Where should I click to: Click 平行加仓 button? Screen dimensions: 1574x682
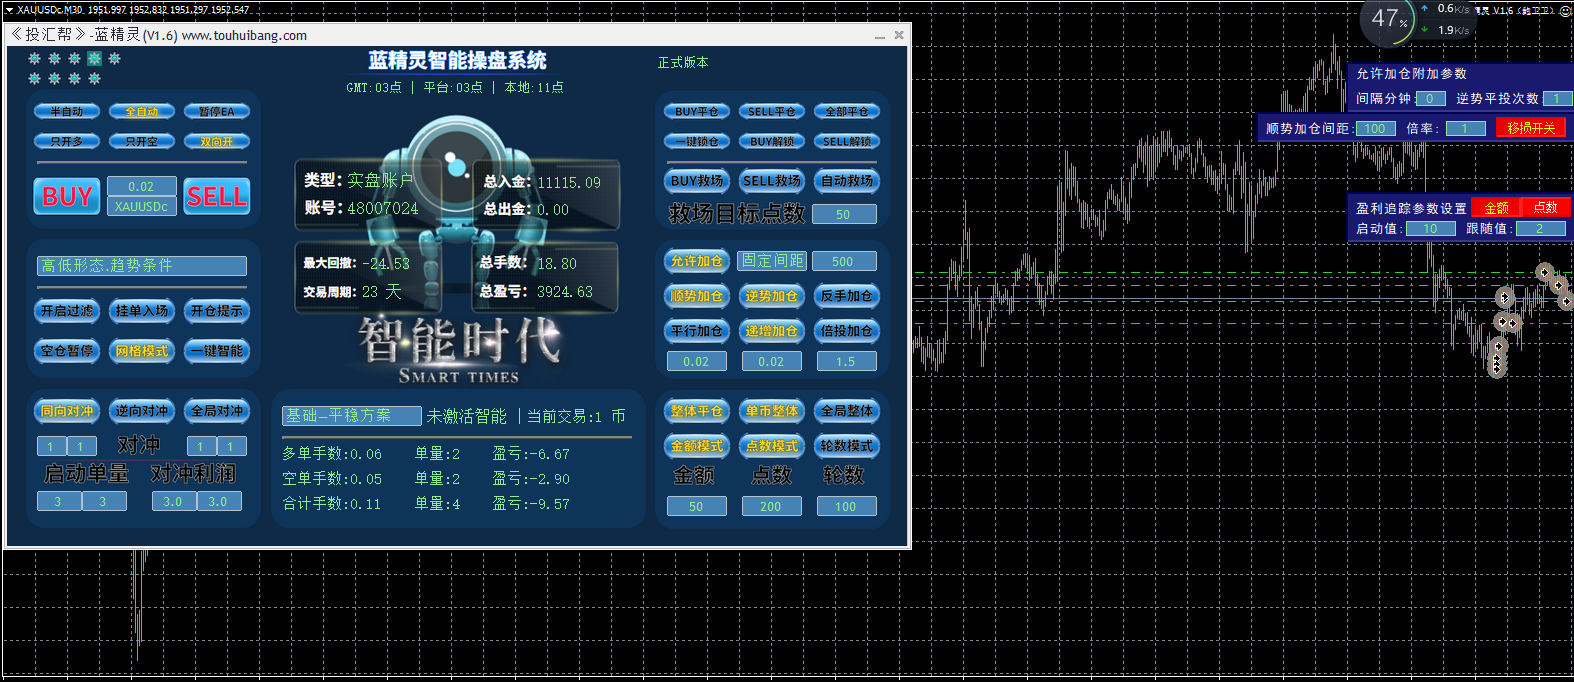pyautogui.click(x=697, y=331)
